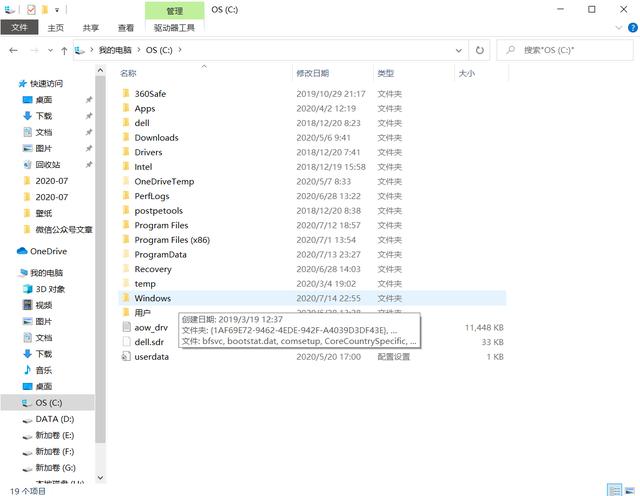
Task: Expand chevron after OS (C:) in address bar
Action: click(x=180, y=50)
